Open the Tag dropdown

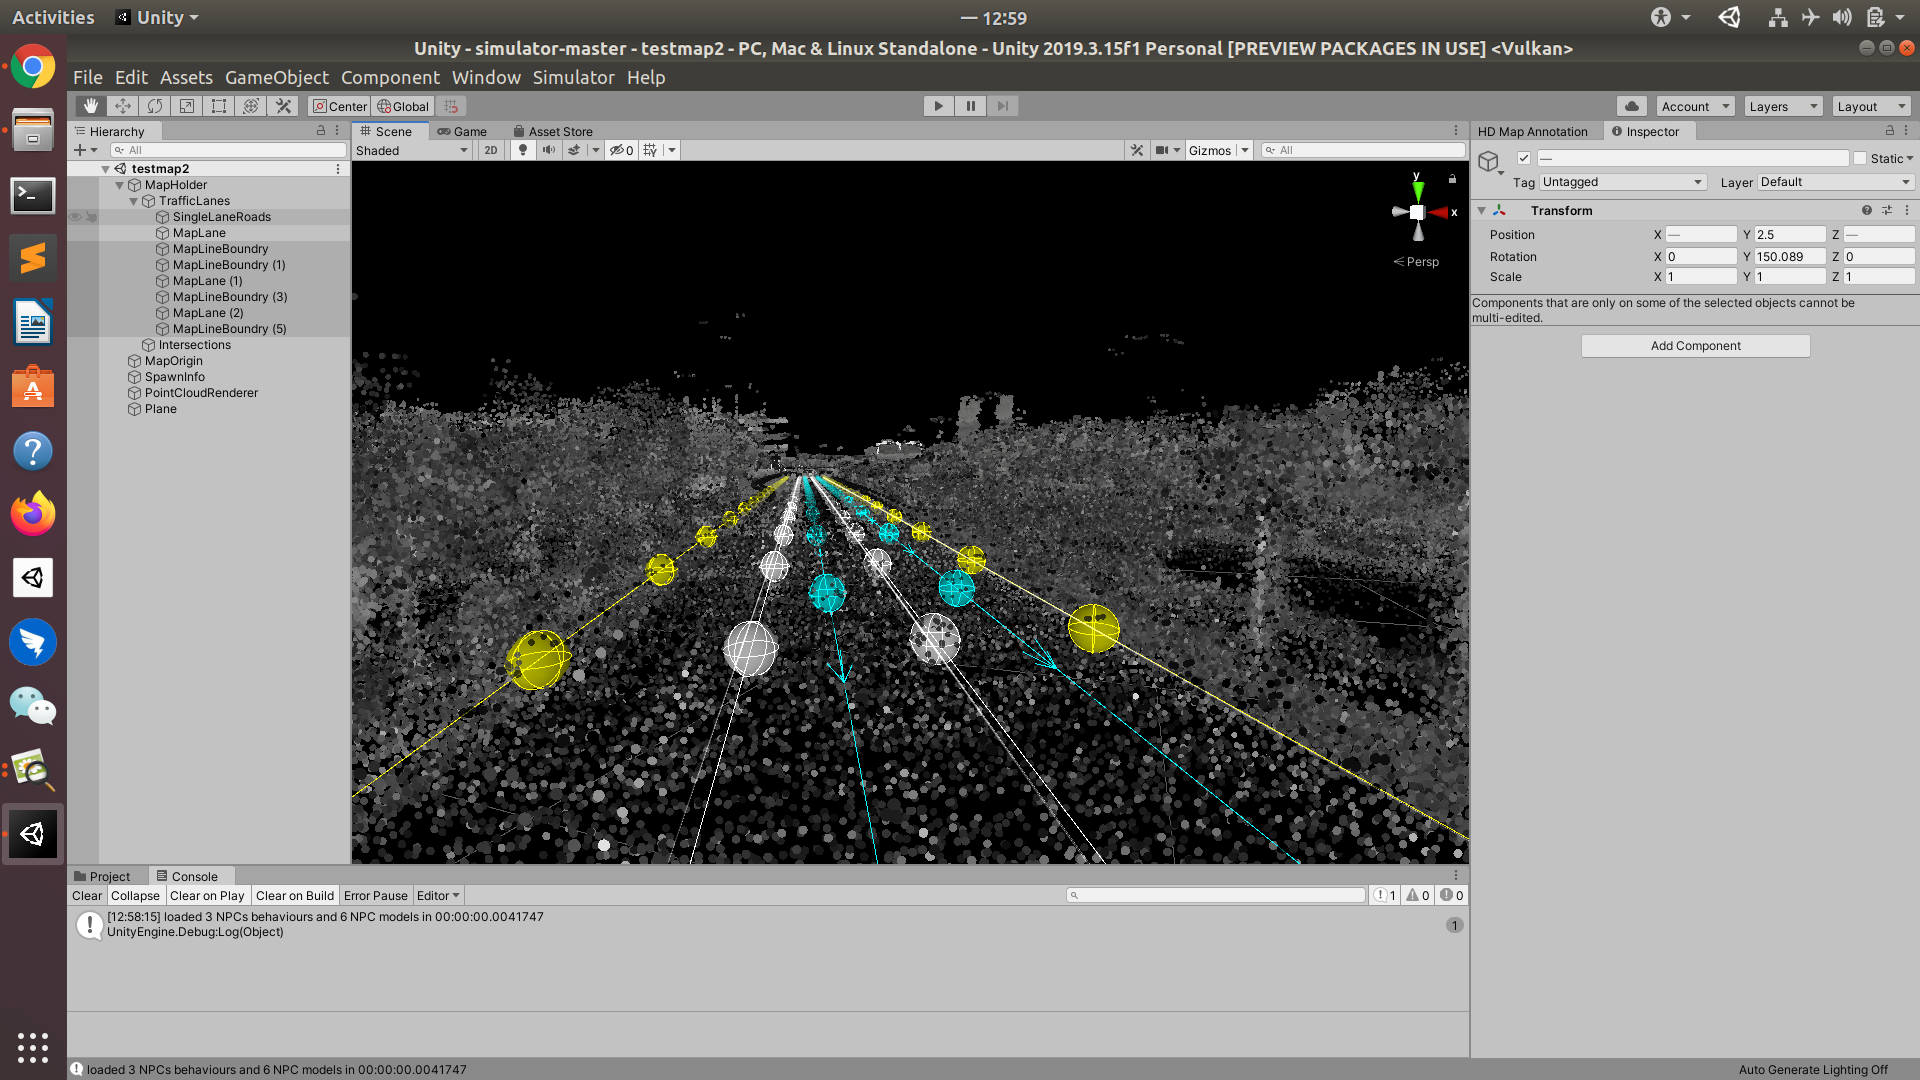1622,182
